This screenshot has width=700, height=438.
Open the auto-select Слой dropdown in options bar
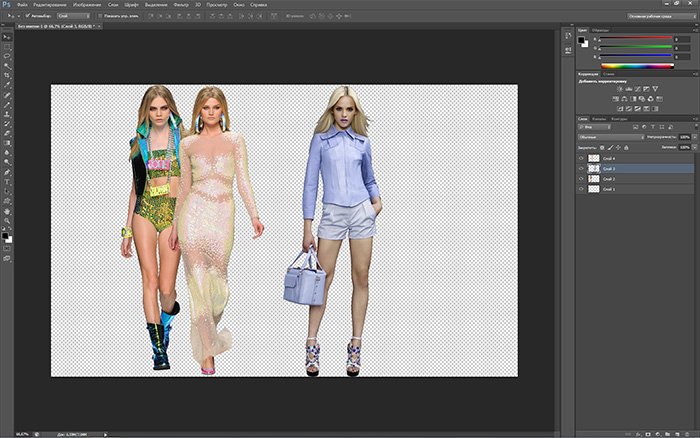(x=76, y=17)
